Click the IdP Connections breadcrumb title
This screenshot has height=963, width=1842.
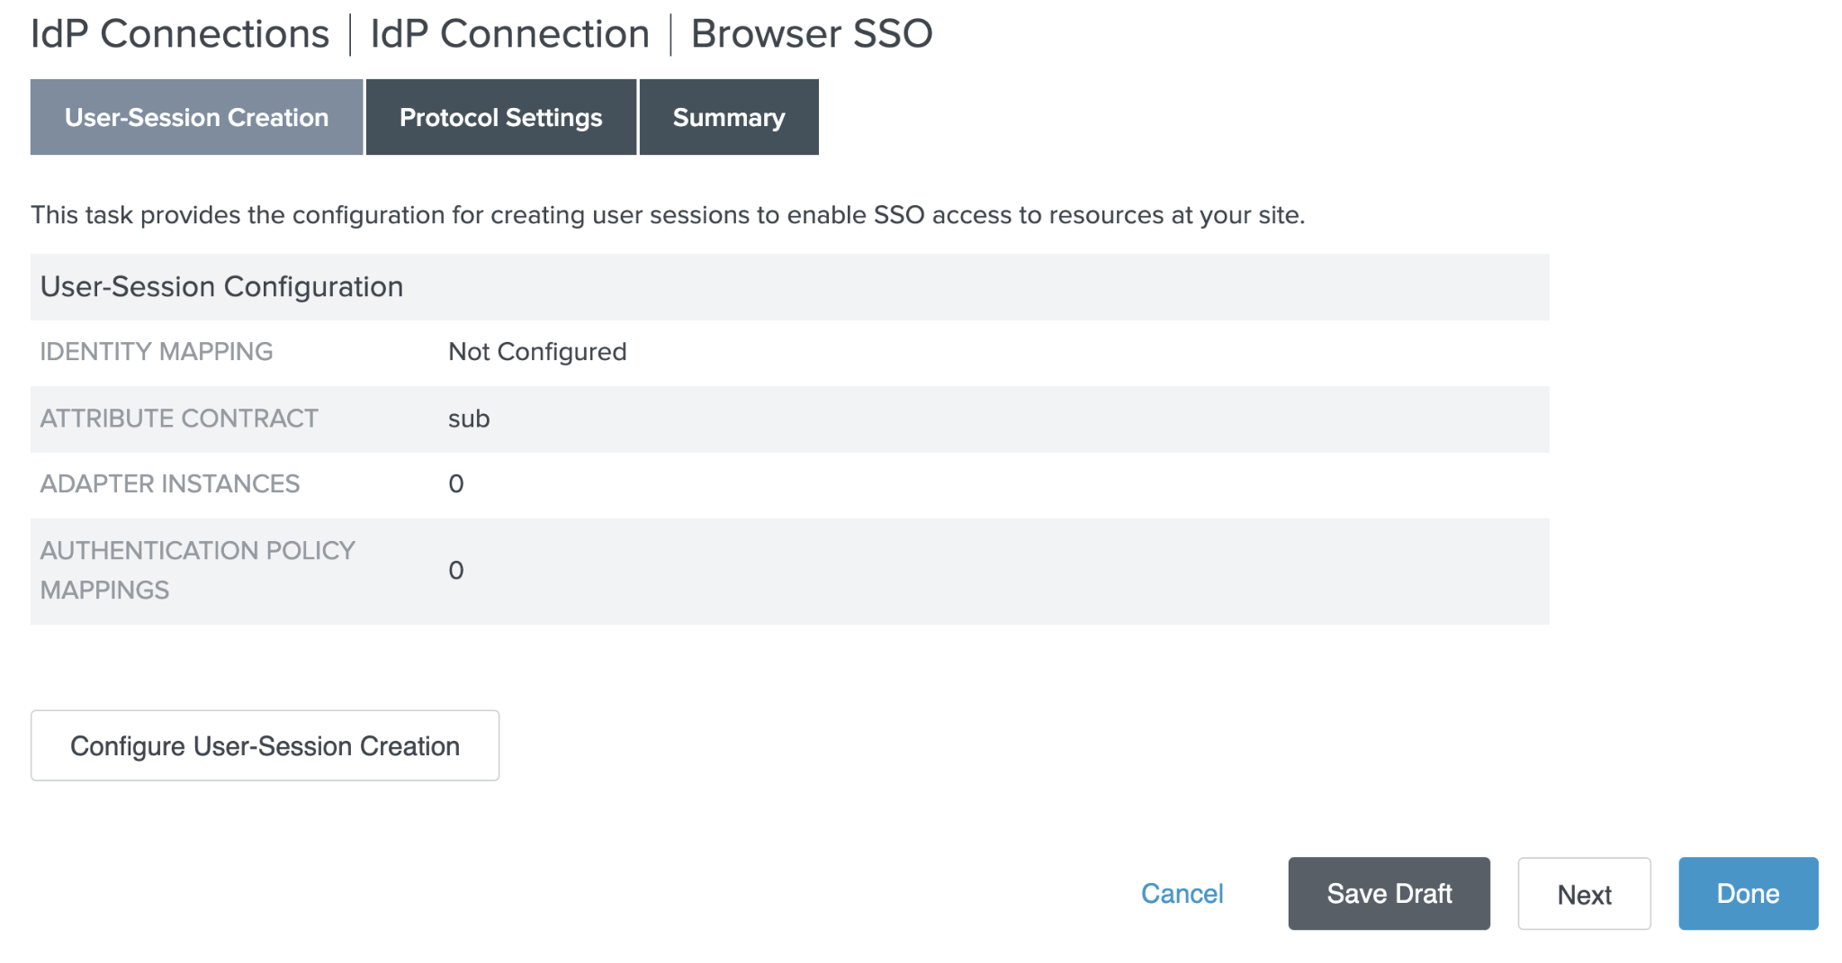[x=179, y=34]
